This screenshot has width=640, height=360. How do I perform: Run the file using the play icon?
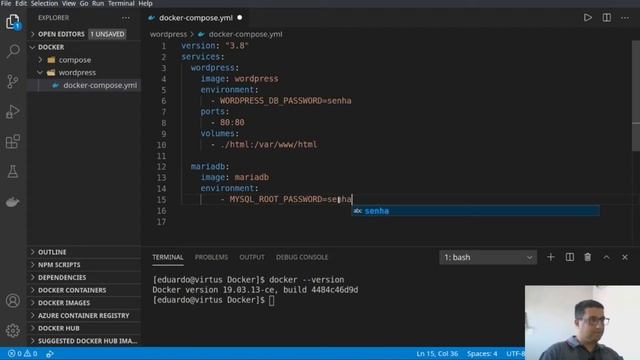pyautogui.click(x=587, y=18)
